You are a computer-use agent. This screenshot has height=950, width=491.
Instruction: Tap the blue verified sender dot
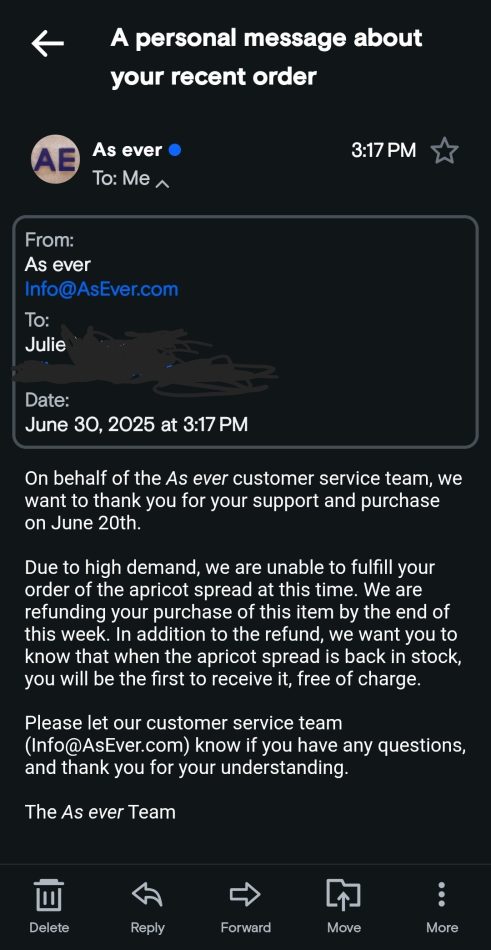point(175,150)
